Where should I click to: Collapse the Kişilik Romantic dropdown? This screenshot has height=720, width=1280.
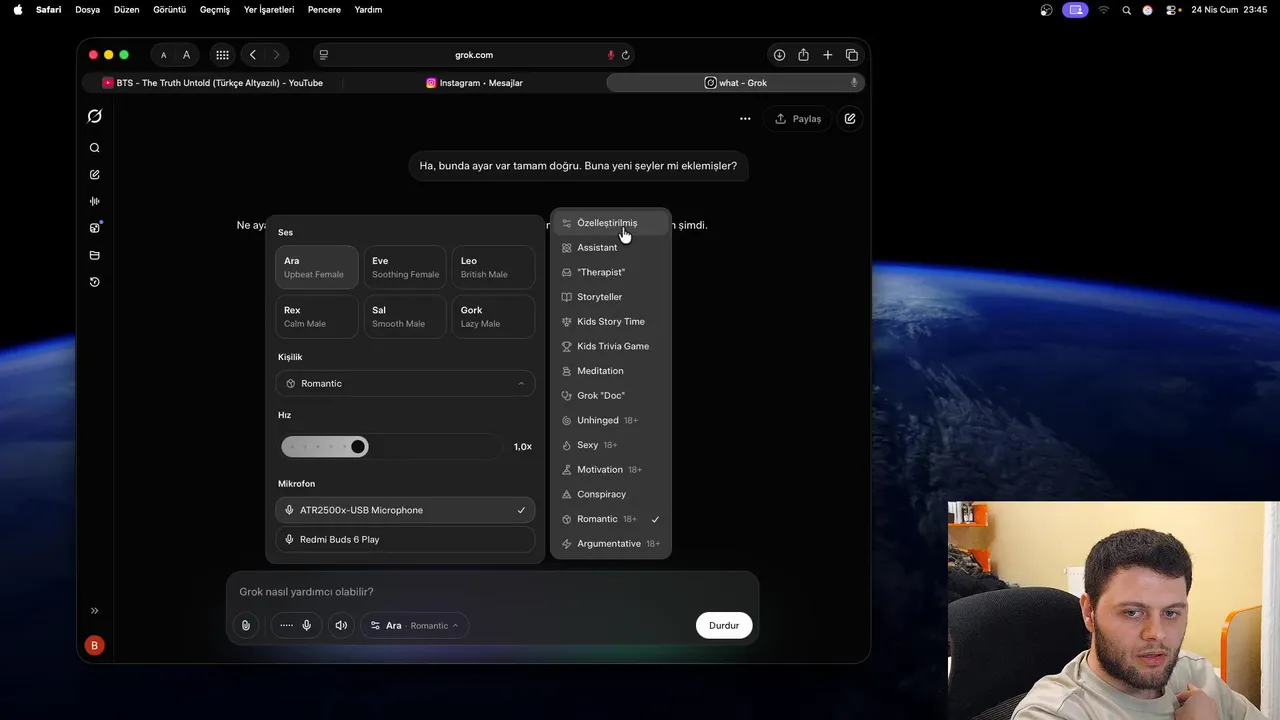[x=405, y=383]
